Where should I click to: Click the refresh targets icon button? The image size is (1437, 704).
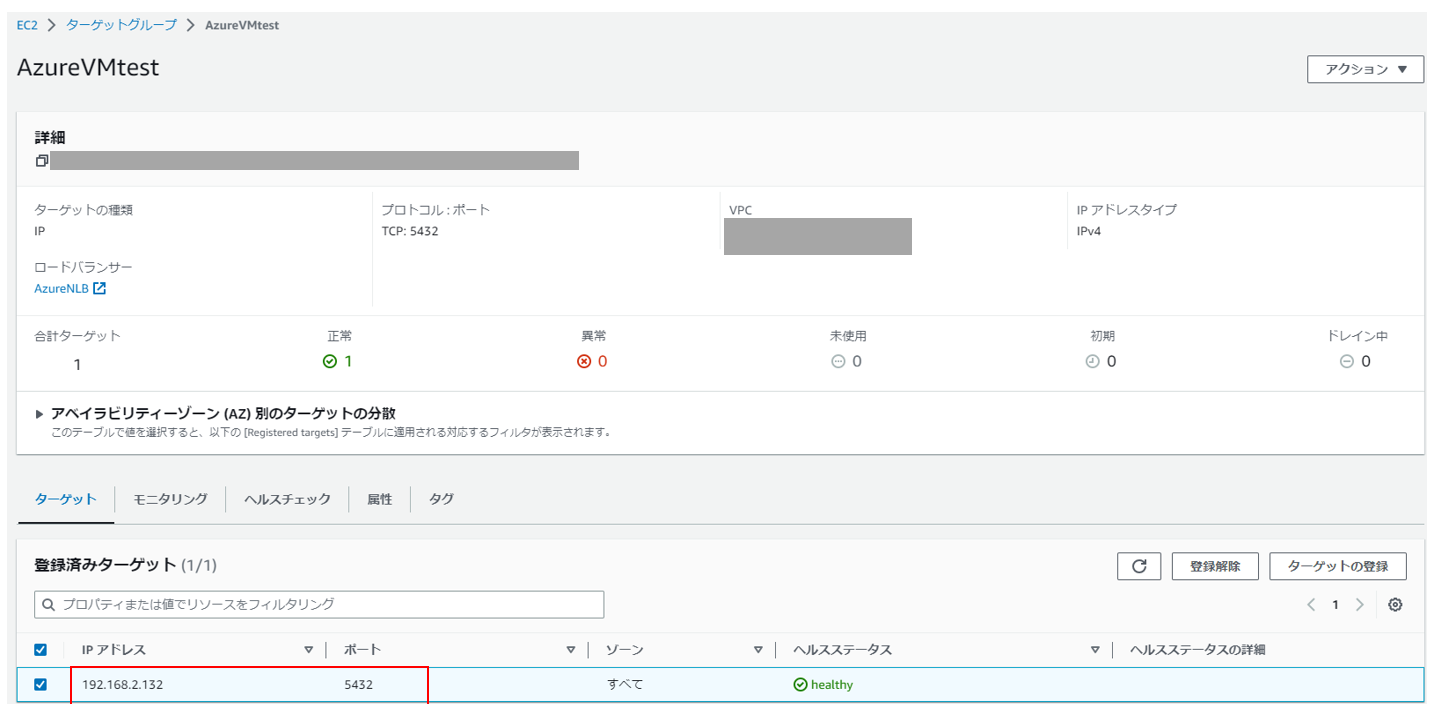coord(1139,566)
